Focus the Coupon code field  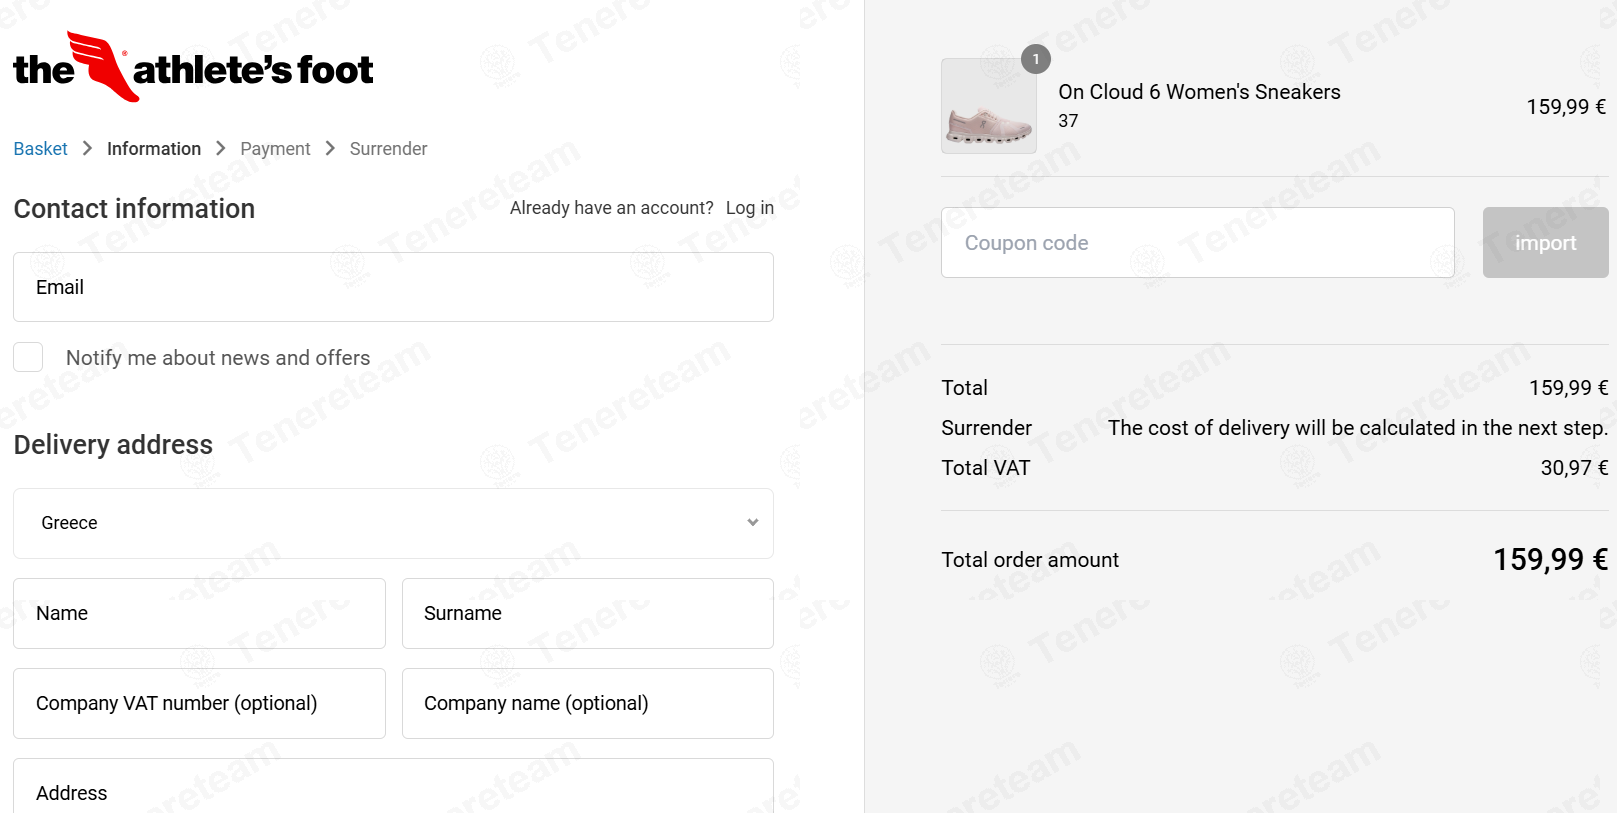pyautogui.click(x=1197, y=242)
